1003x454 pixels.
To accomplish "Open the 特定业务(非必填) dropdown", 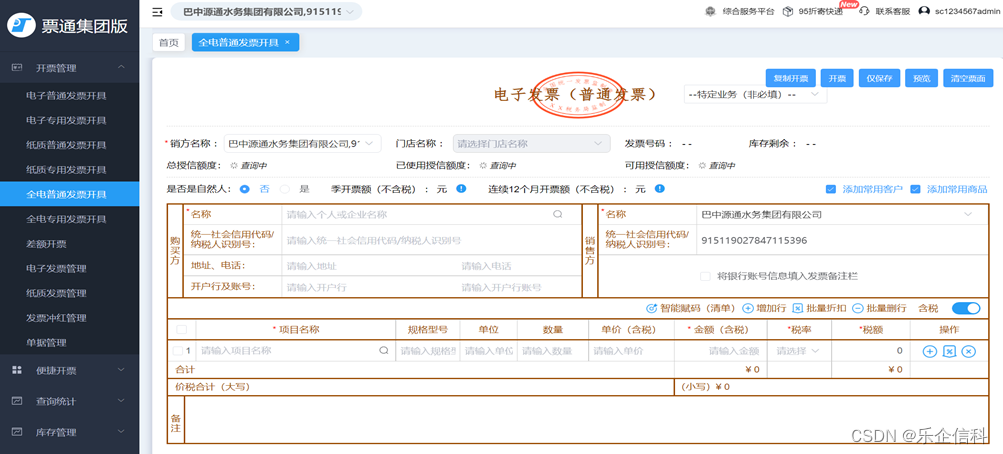I will [755, 94].
